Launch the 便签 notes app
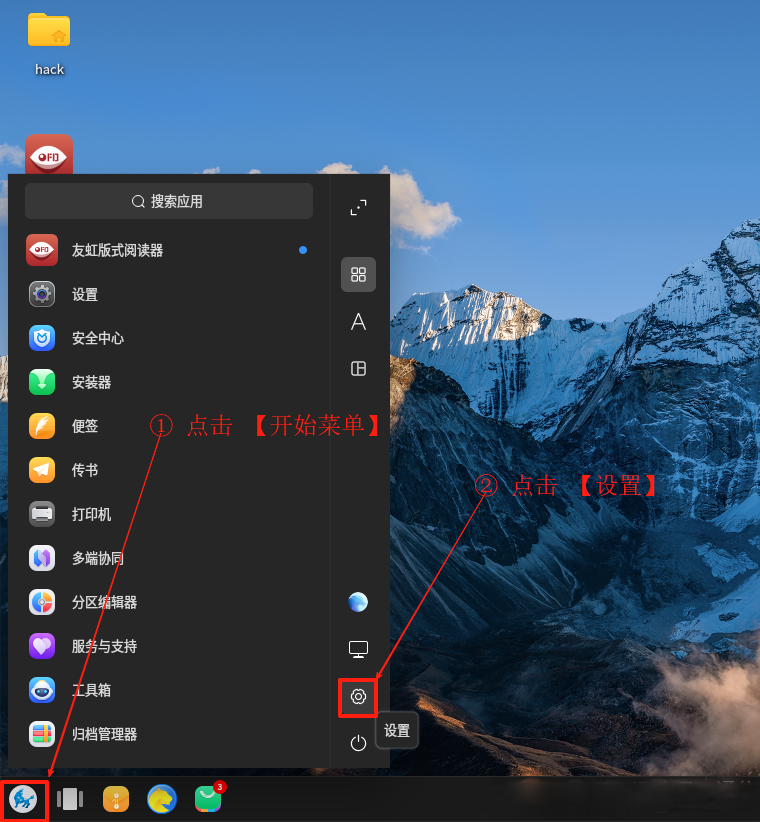The image size is (760, 822). [x=84, y=426]
